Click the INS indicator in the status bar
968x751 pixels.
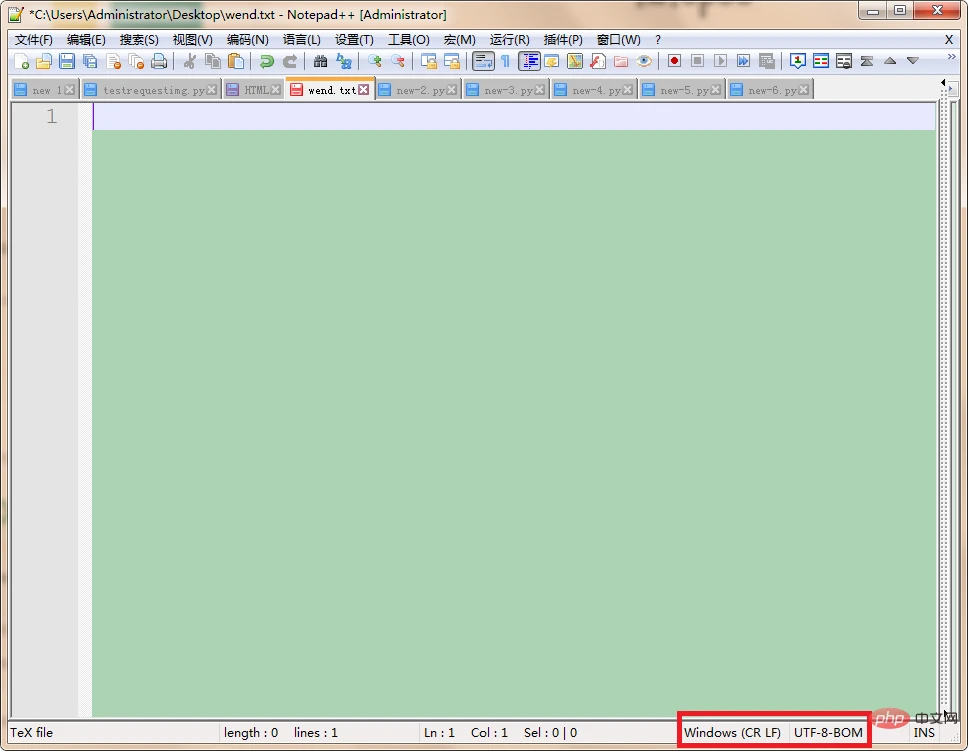click(923, 732)
